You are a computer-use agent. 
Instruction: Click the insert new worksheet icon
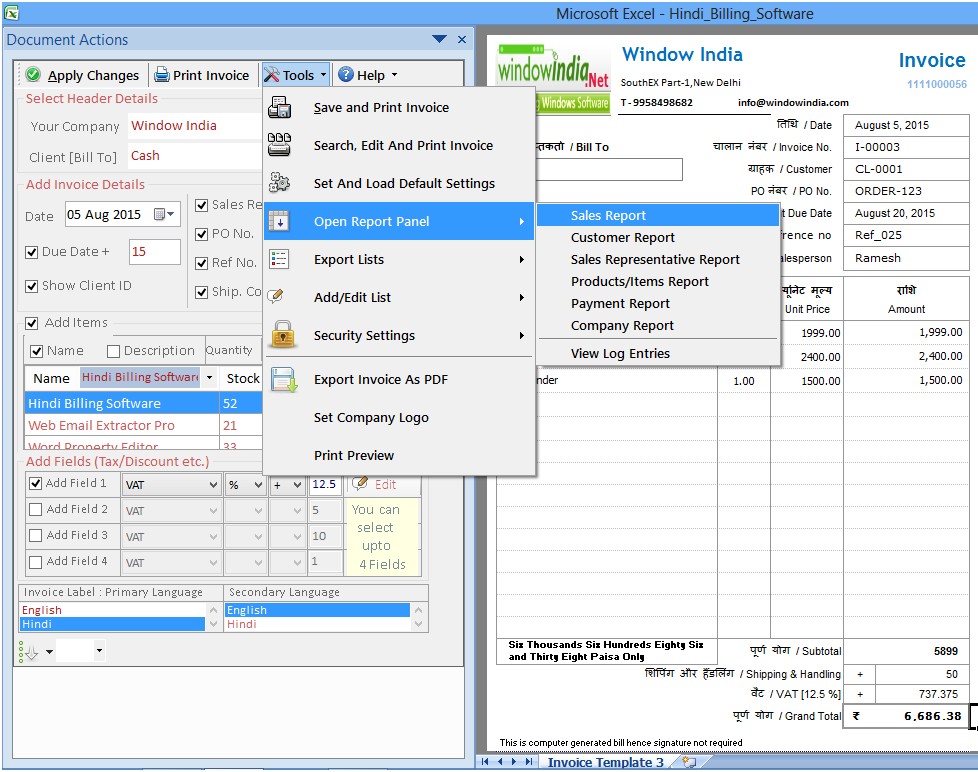(x=689, y=761)
